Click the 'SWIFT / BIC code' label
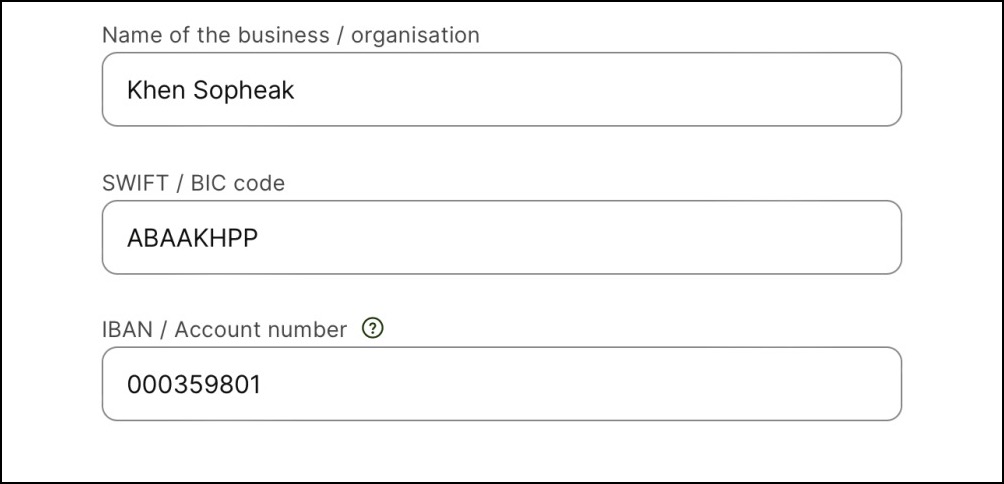This screenshot has height=484, width=1004. tap(193, 183)
